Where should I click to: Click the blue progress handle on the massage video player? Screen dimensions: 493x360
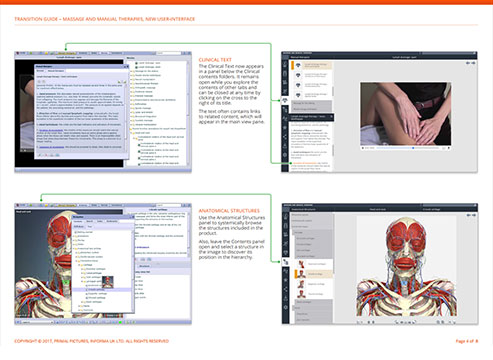point(413,148)
